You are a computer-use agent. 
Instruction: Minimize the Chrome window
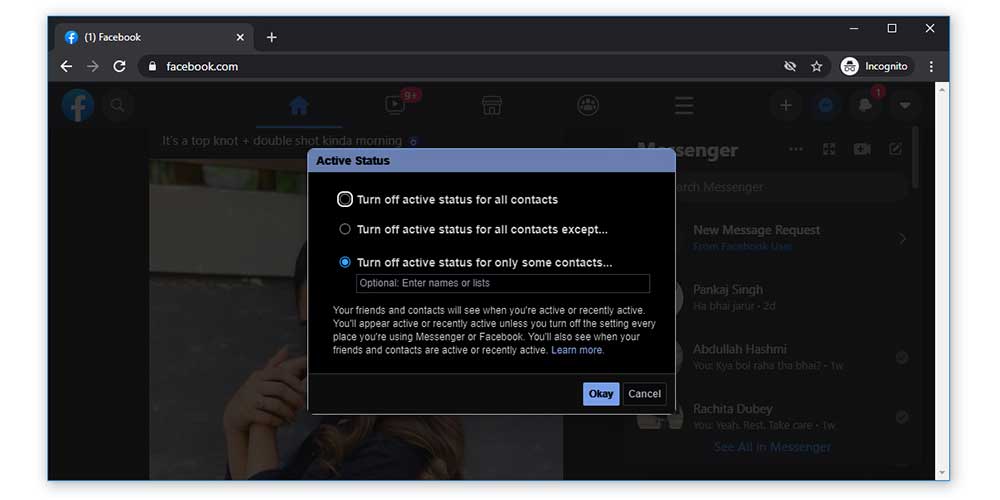(854, 28)
